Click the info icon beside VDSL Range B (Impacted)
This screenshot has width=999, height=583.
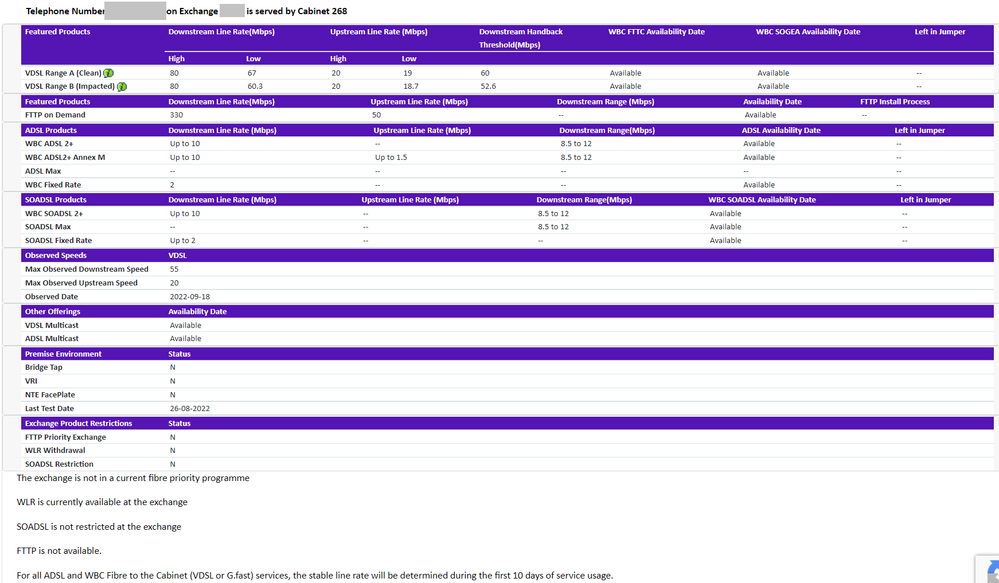point(122,87)
